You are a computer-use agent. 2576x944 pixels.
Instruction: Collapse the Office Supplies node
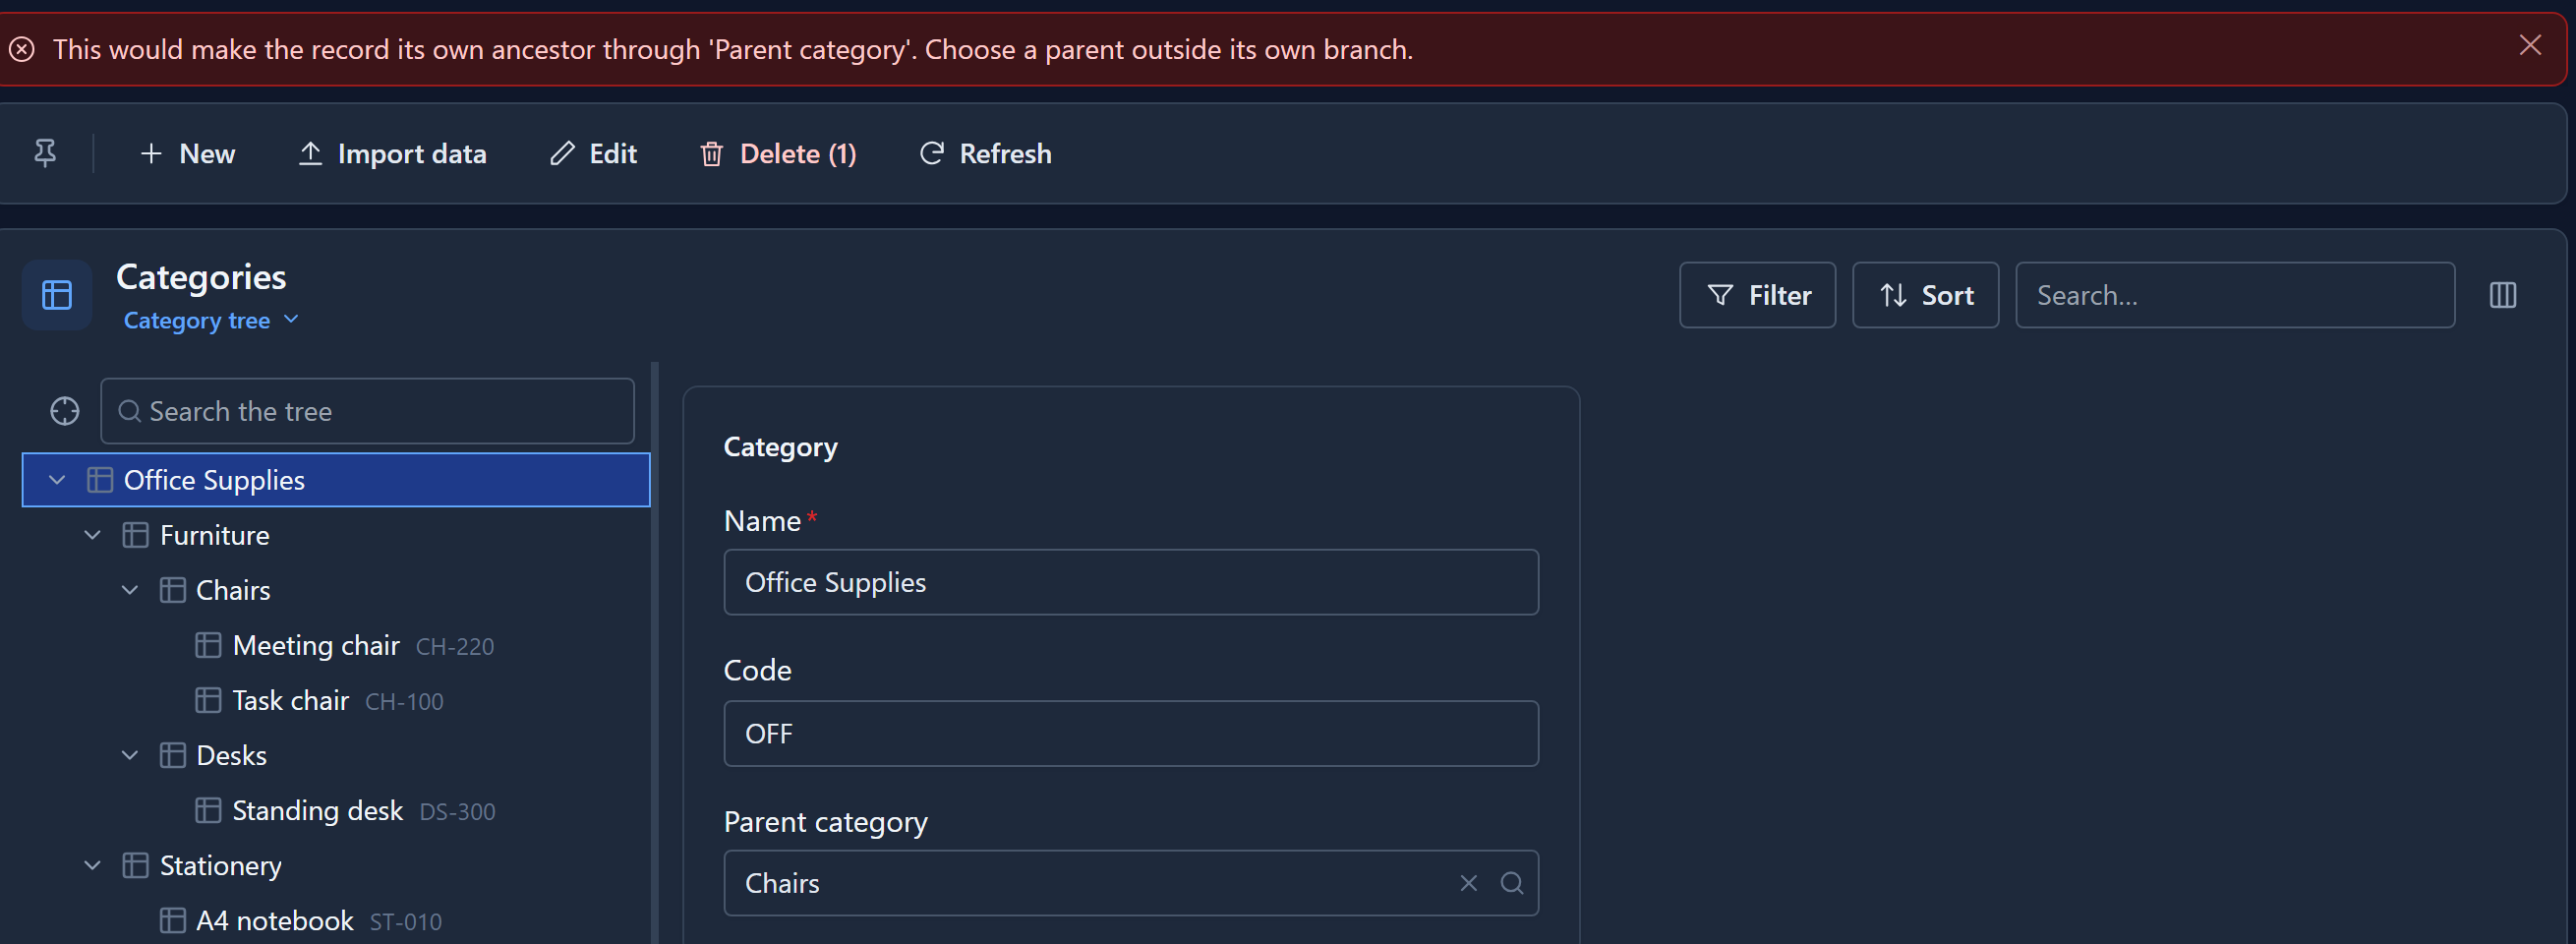(58, 480)
